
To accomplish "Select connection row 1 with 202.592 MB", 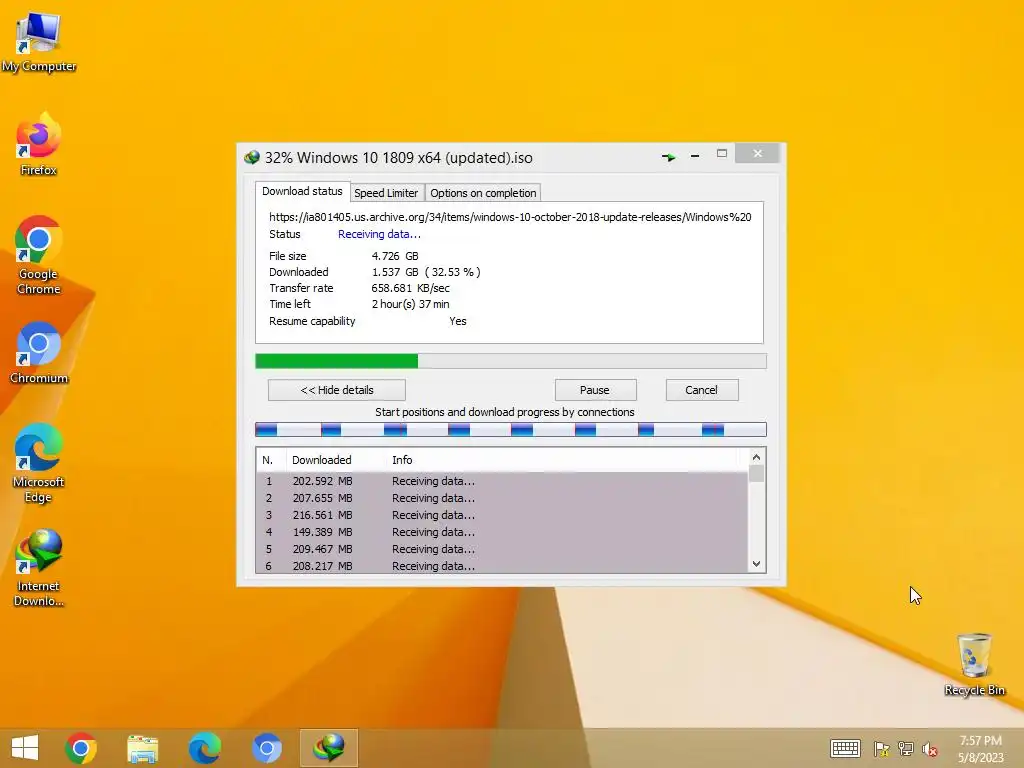I will point(502,481).
